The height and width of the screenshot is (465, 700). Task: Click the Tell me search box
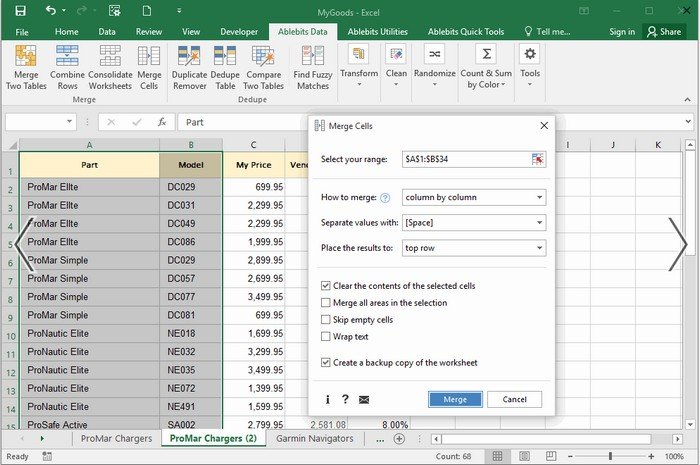click(x=547, y=32)
